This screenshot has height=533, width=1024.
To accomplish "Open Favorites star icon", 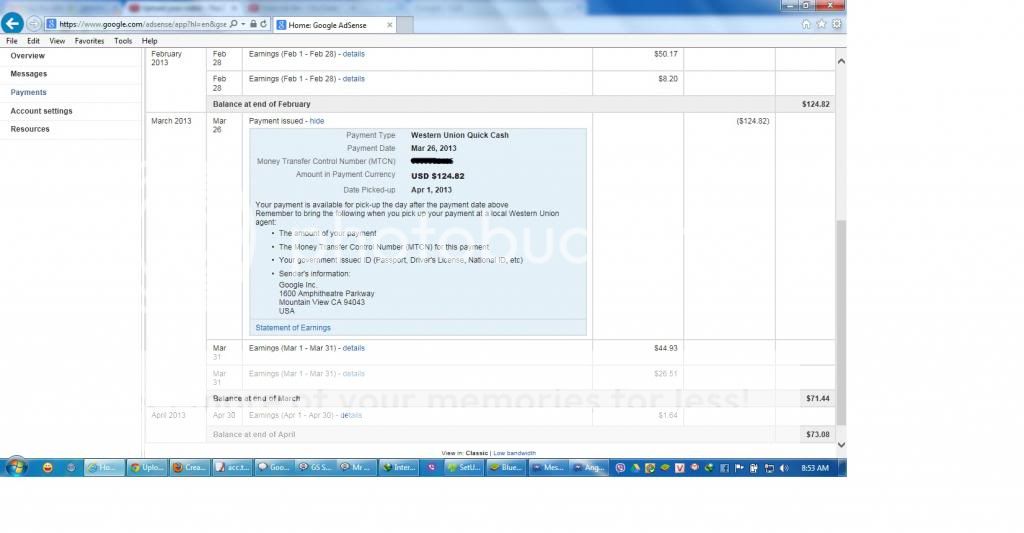I will (x=822, y=24).
